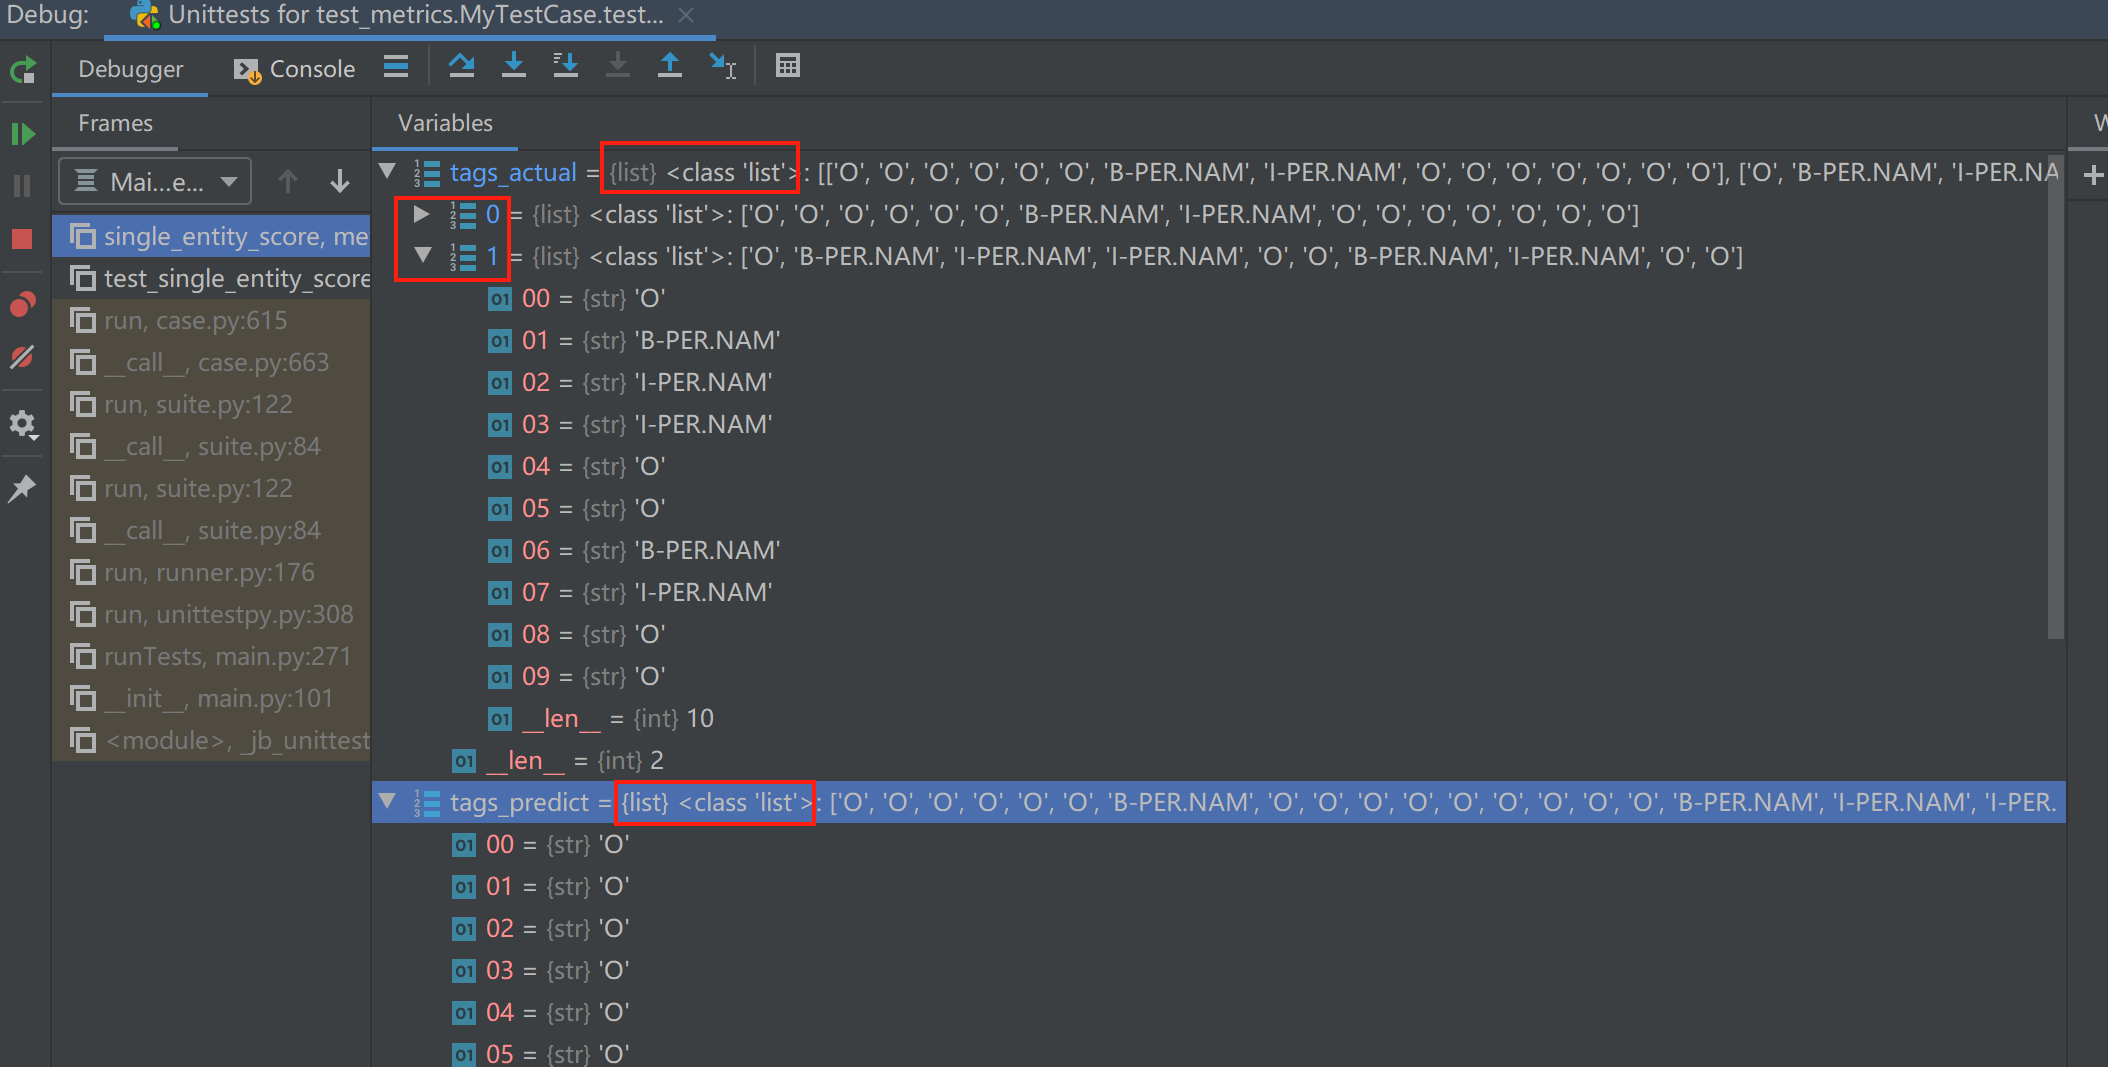Open View Breakpoints dialog
This screenshot has height=1067, width=2108.
click(23, 304)
